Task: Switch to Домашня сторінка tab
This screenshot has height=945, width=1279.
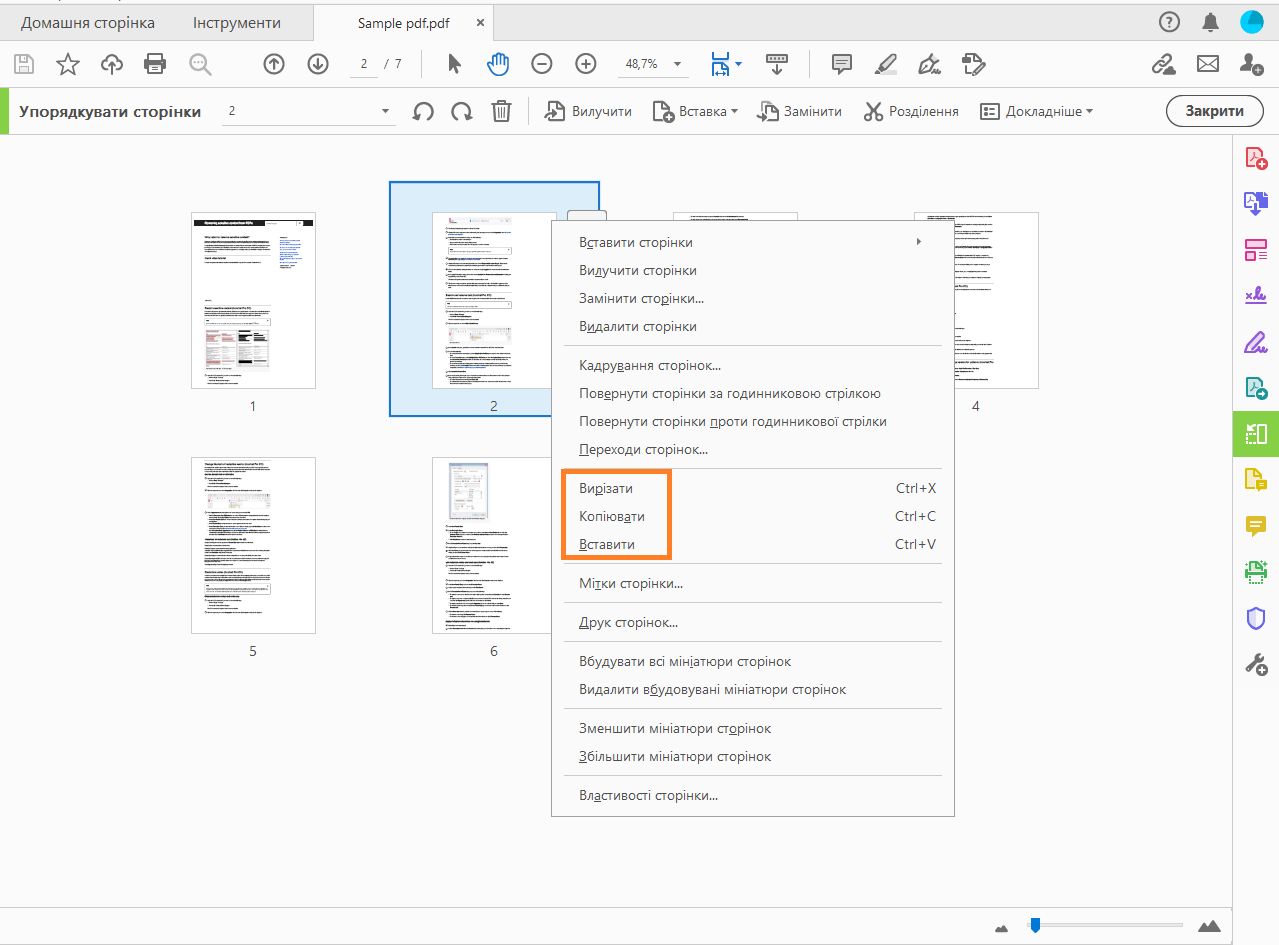Action: pos(88,22)
